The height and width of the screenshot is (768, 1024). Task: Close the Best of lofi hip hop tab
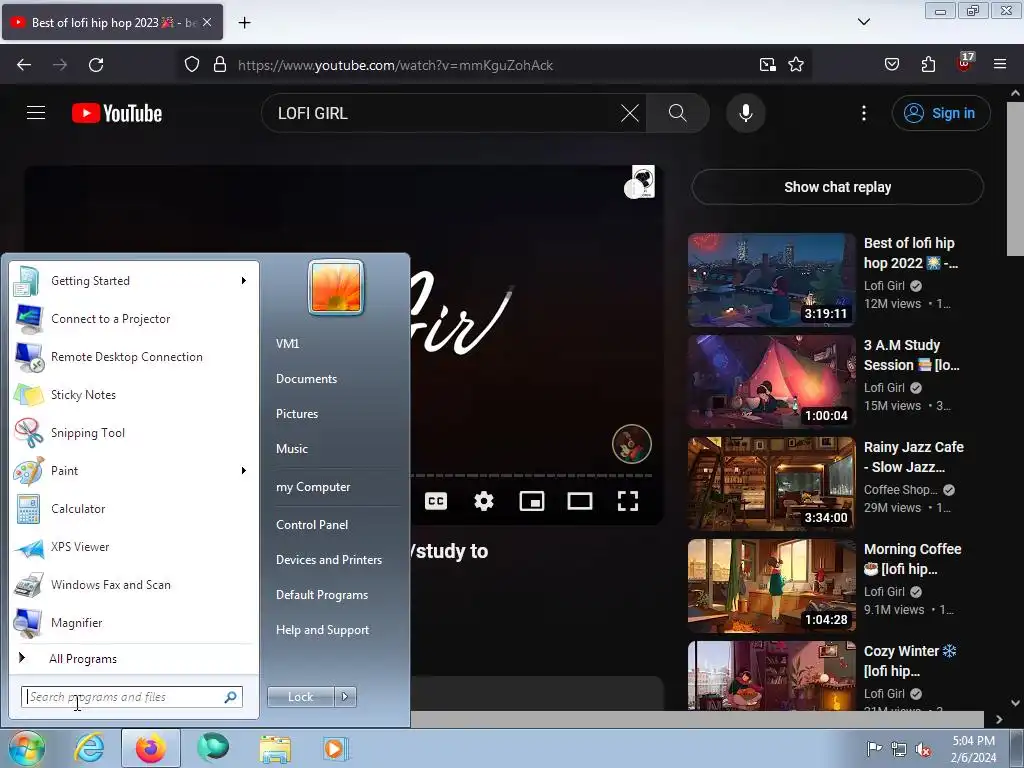(206, 22)
